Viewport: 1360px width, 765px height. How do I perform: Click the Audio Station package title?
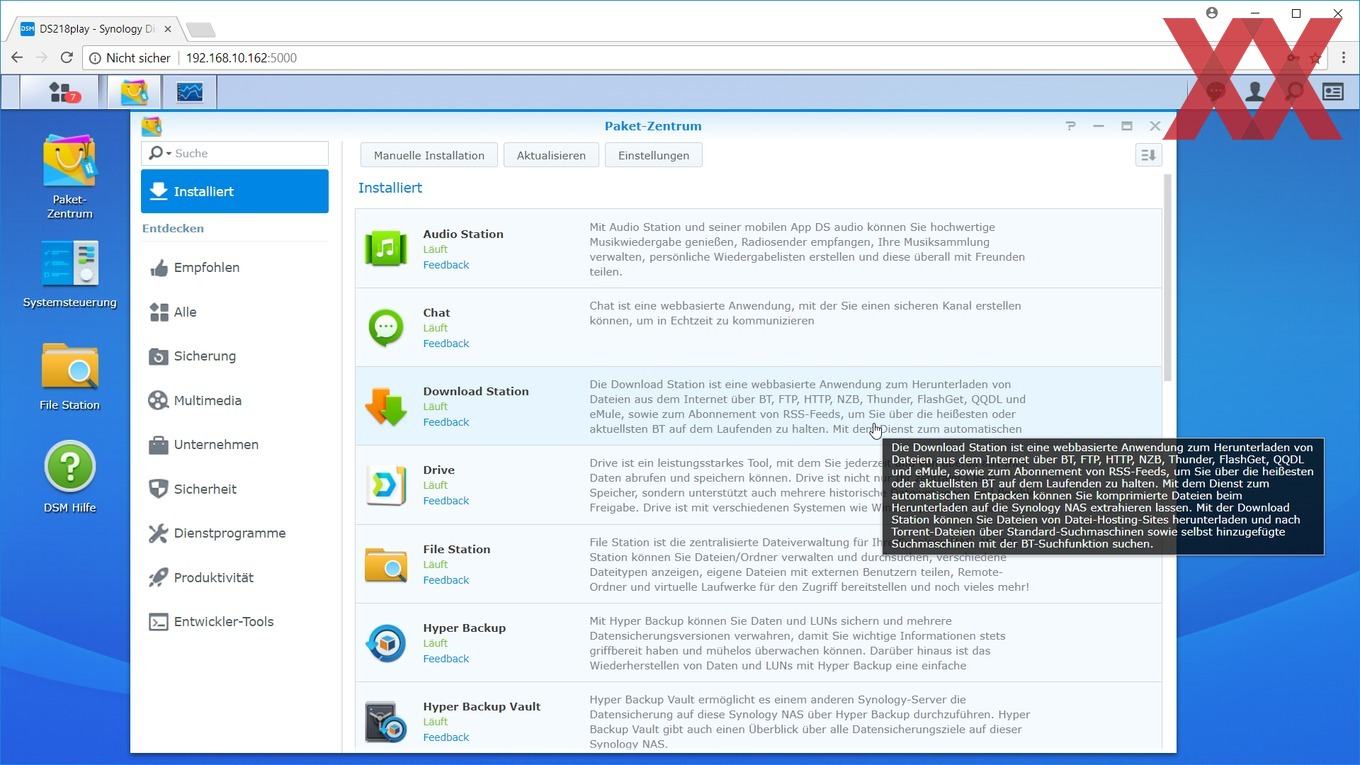(x=463, y=234)
